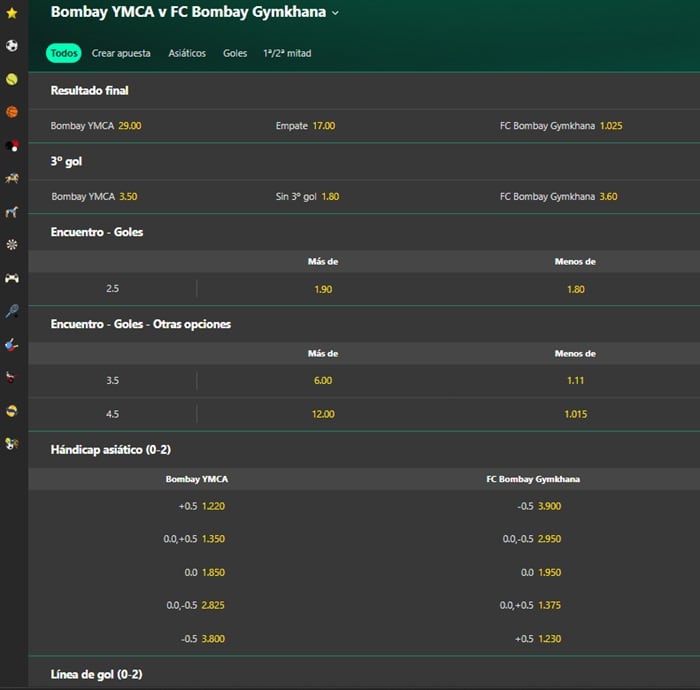Select the basketball sport icon
The width and height of the screenshot is (700, 690).
[12, 112]
